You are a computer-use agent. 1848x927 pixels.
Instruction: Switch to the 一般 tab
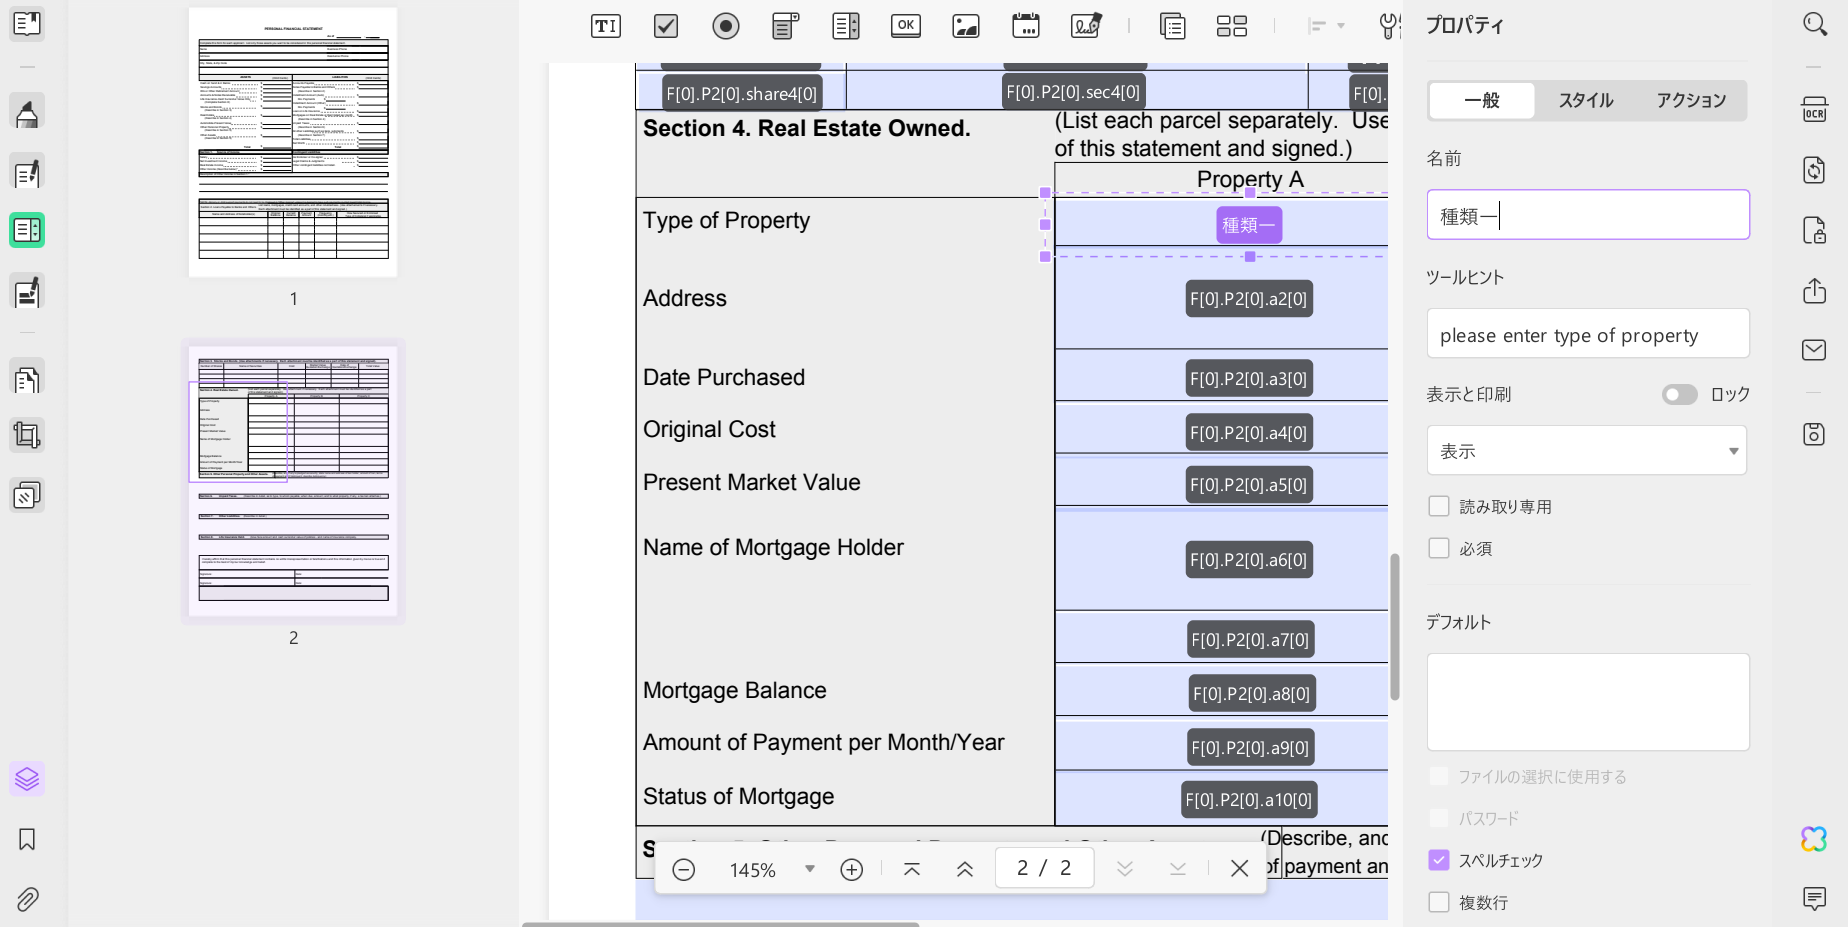click(x=1482, y=100)
